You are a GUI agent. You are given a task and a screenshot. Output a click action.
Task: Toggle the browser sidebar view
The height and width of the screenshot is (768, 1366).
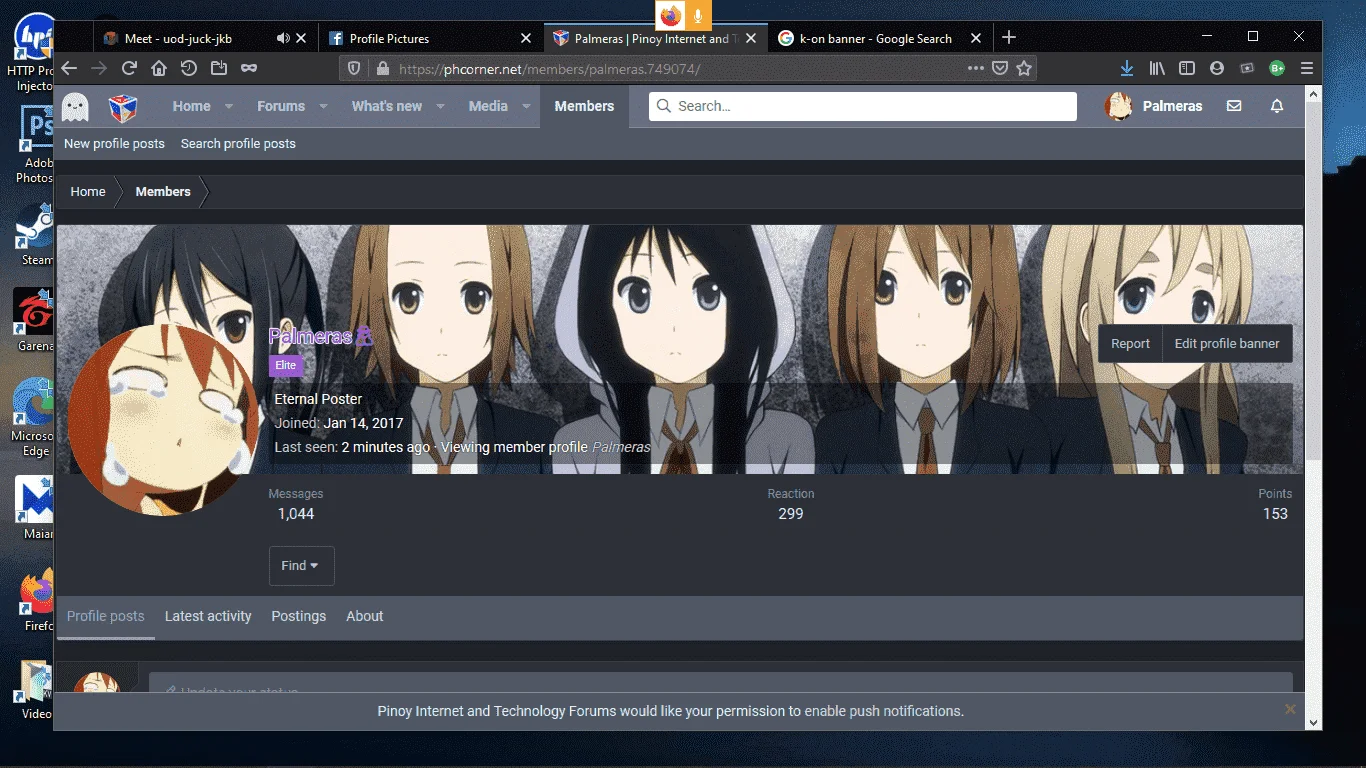(x=1187, y=68)
